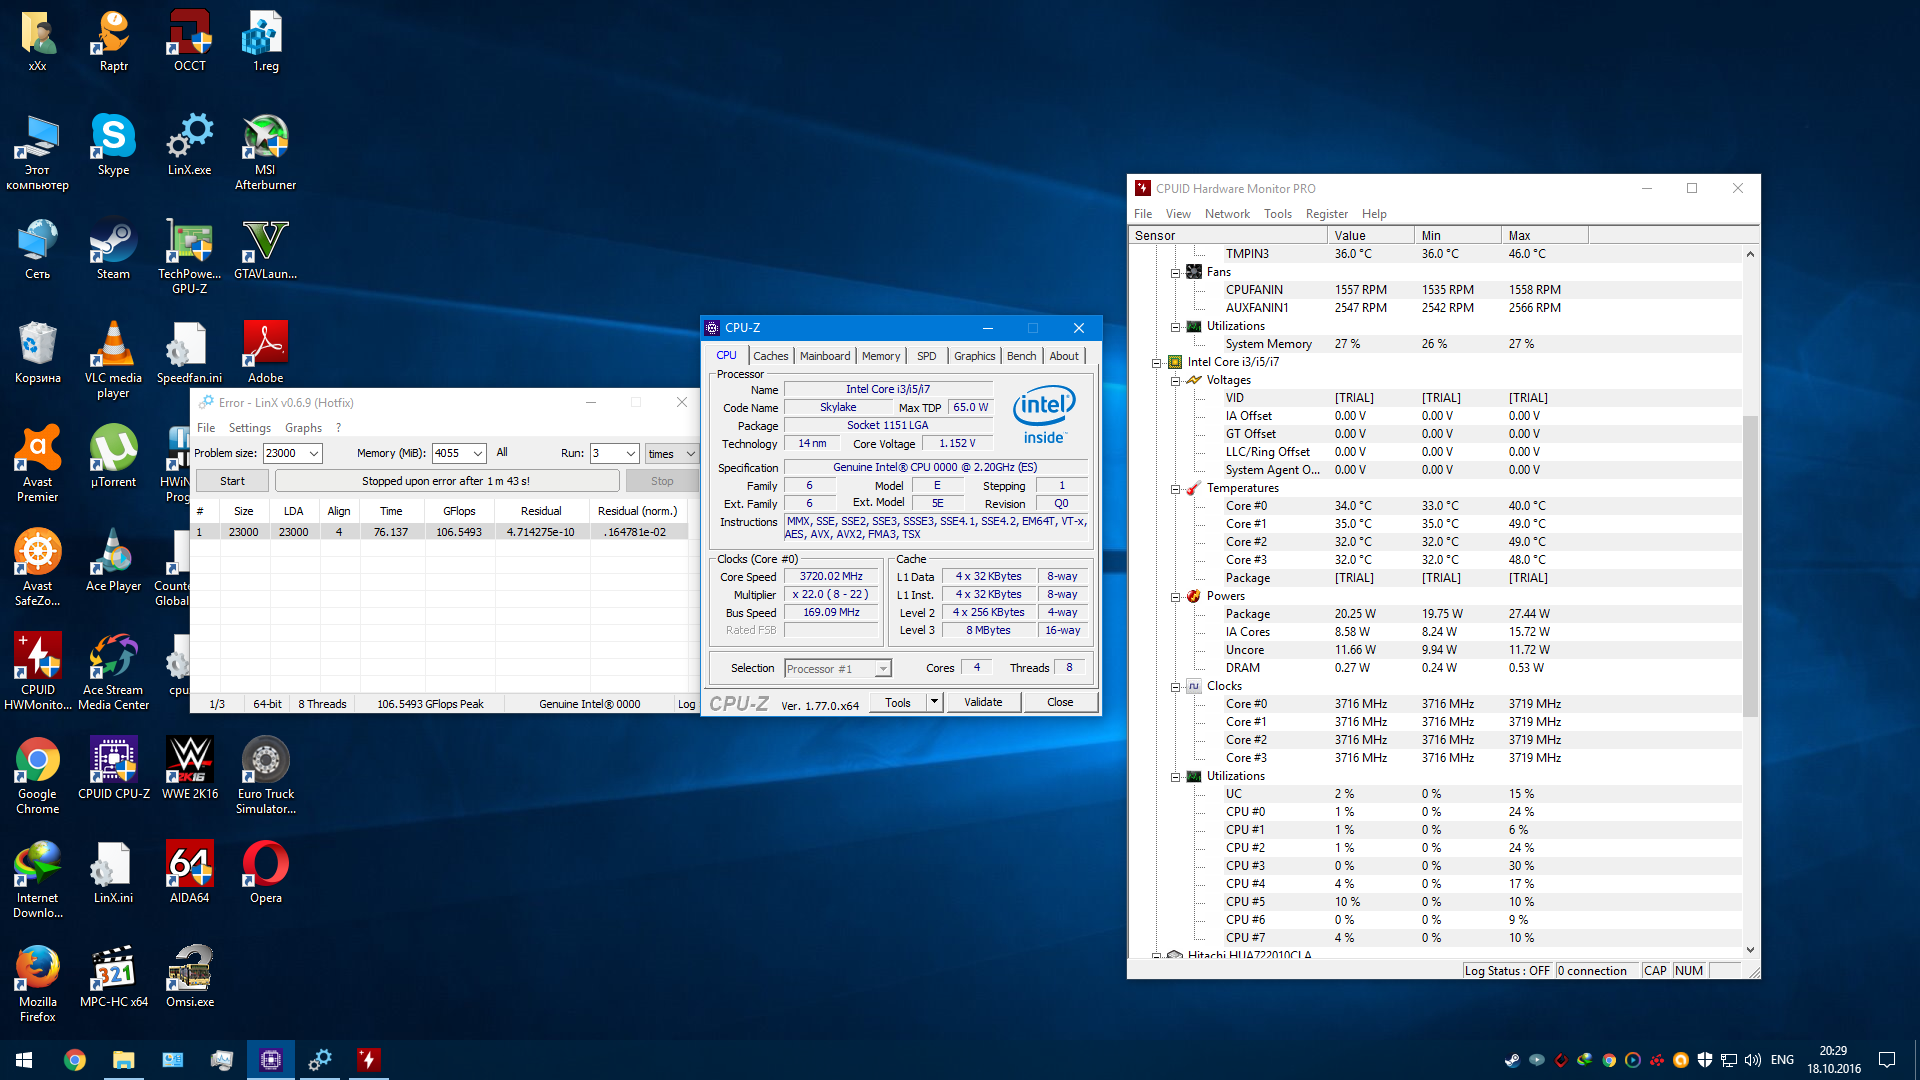Collapse the Temperatures tree node
This screenshot has width=1920, height=1080.
point(1176,489)
